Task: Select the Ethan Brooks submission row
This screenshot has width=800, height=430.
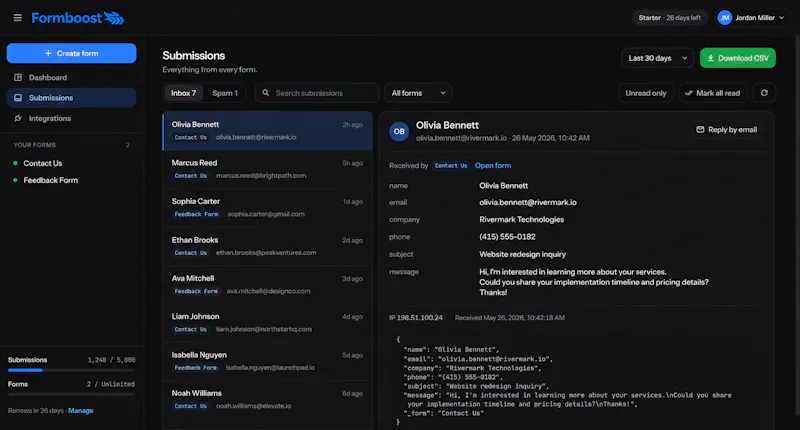Action: (267, 246)
